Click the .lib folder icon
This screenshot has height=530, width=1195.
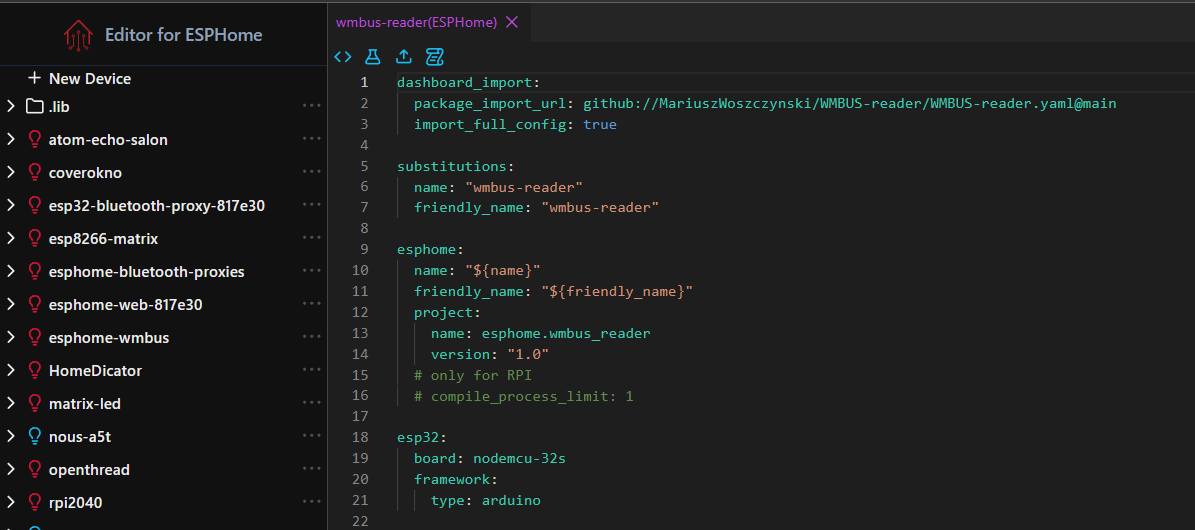click(35, 107)
